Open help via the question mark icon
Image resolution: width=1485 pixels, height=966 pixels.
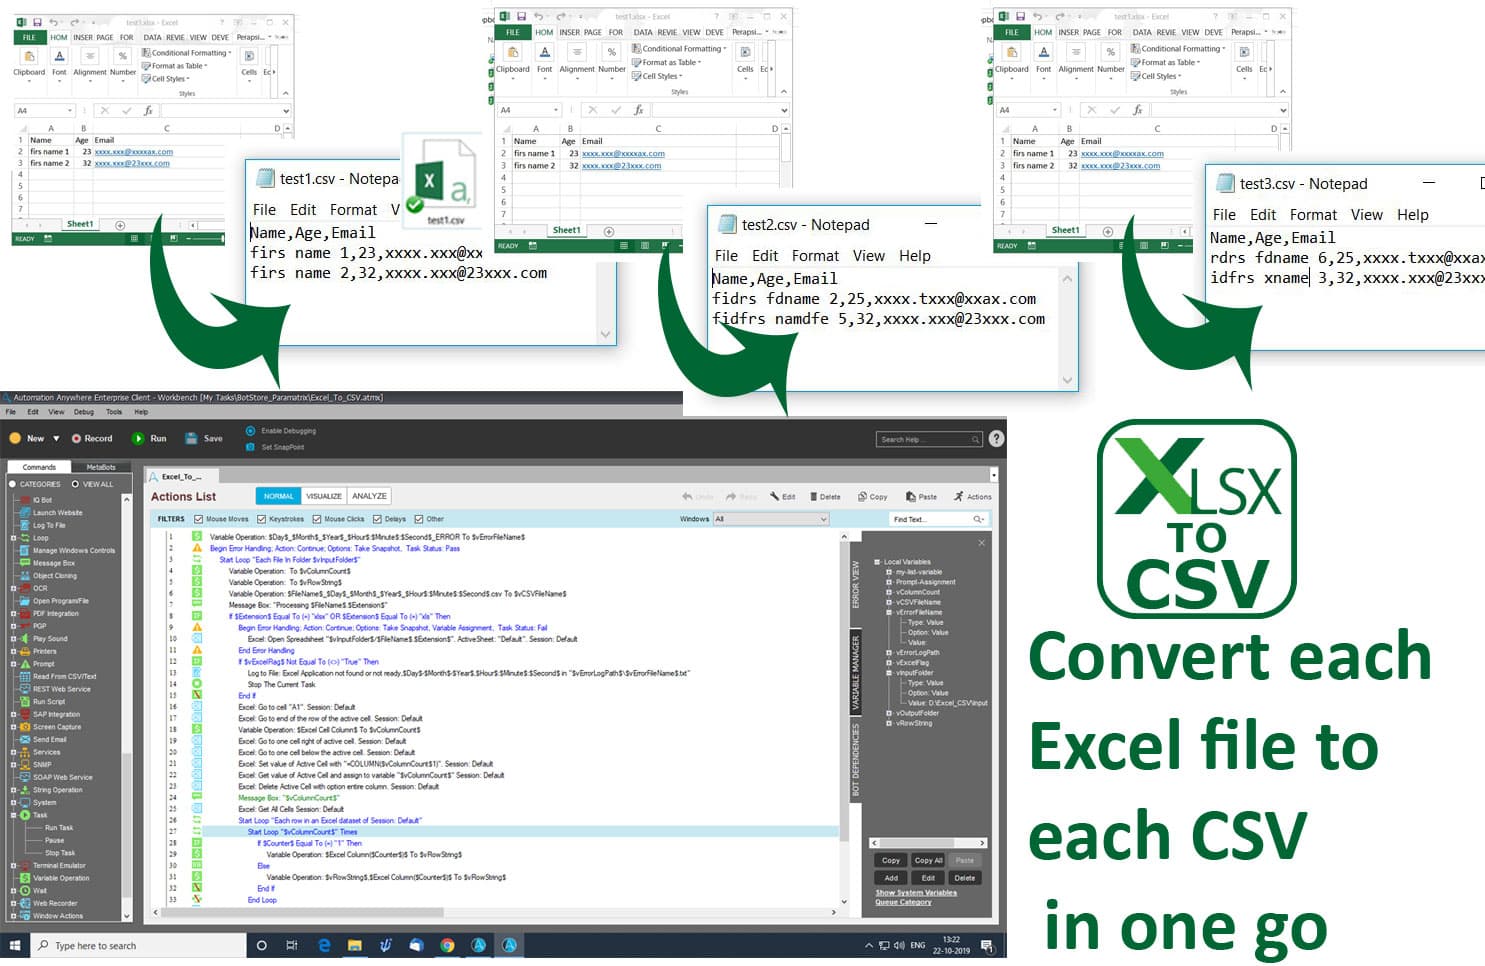[x=996, y=438]
